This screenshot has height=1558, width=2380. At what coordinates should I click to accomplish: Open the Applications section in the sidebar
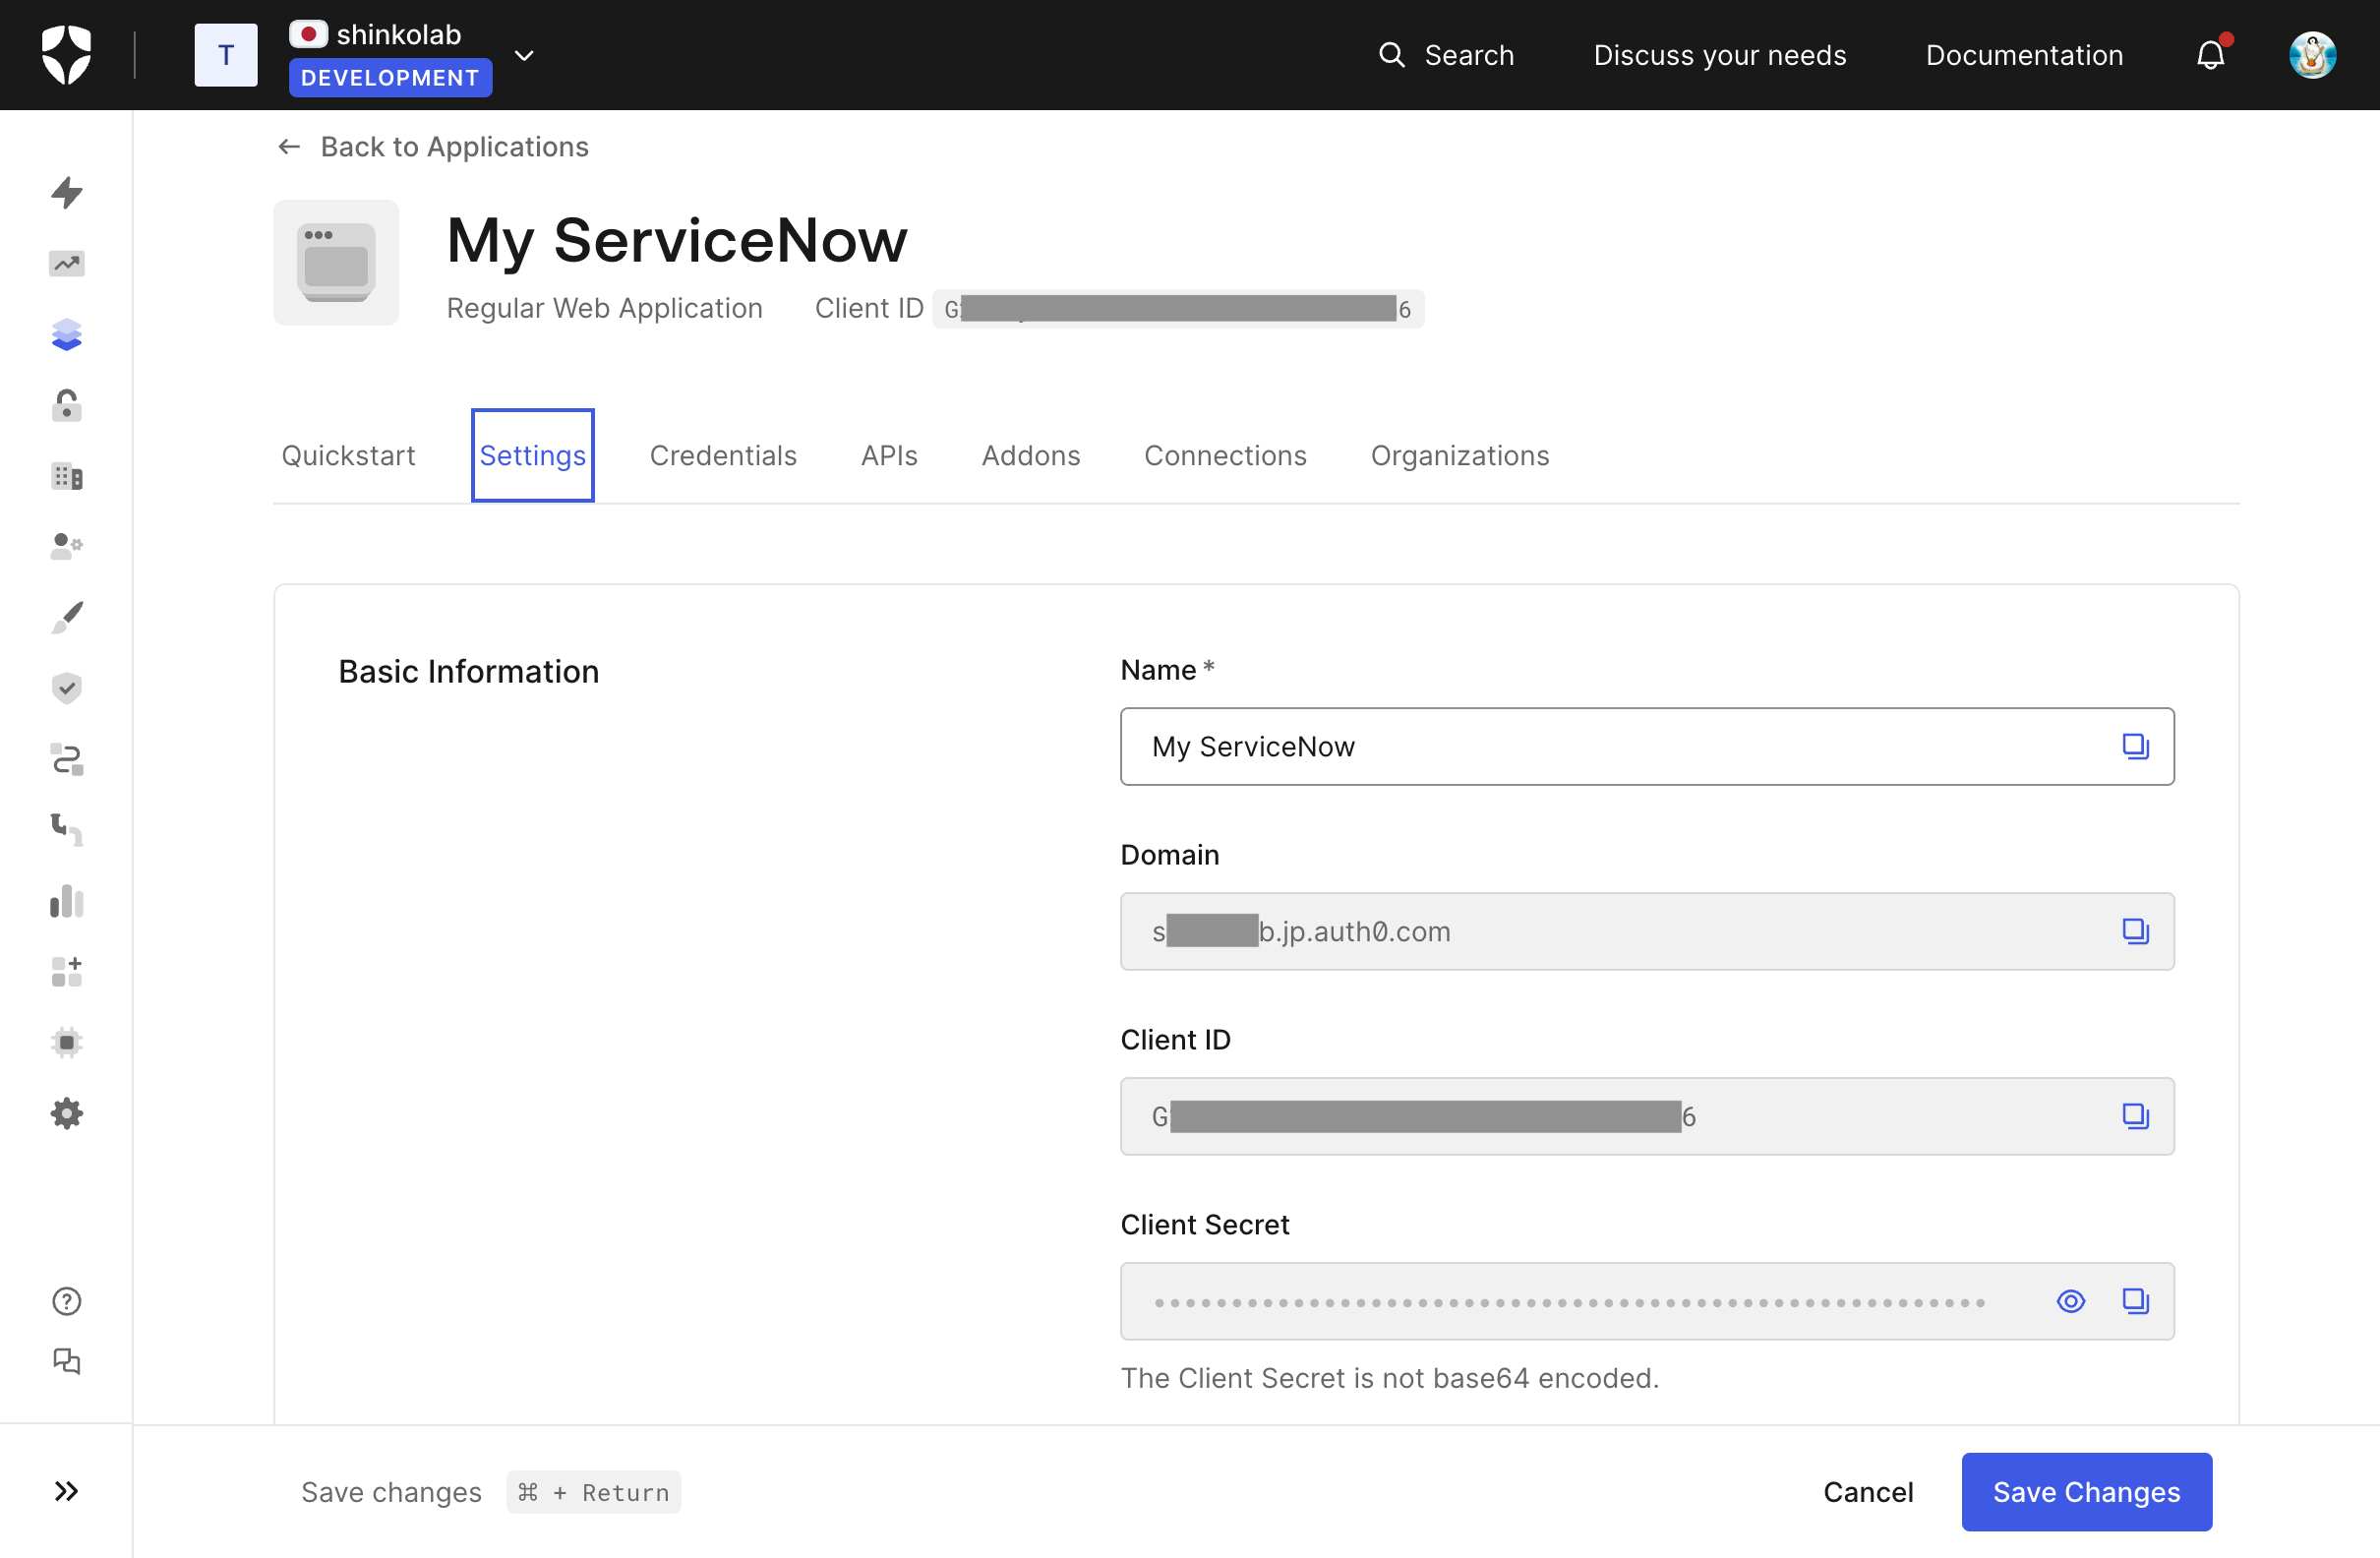(x=66, y=334)
